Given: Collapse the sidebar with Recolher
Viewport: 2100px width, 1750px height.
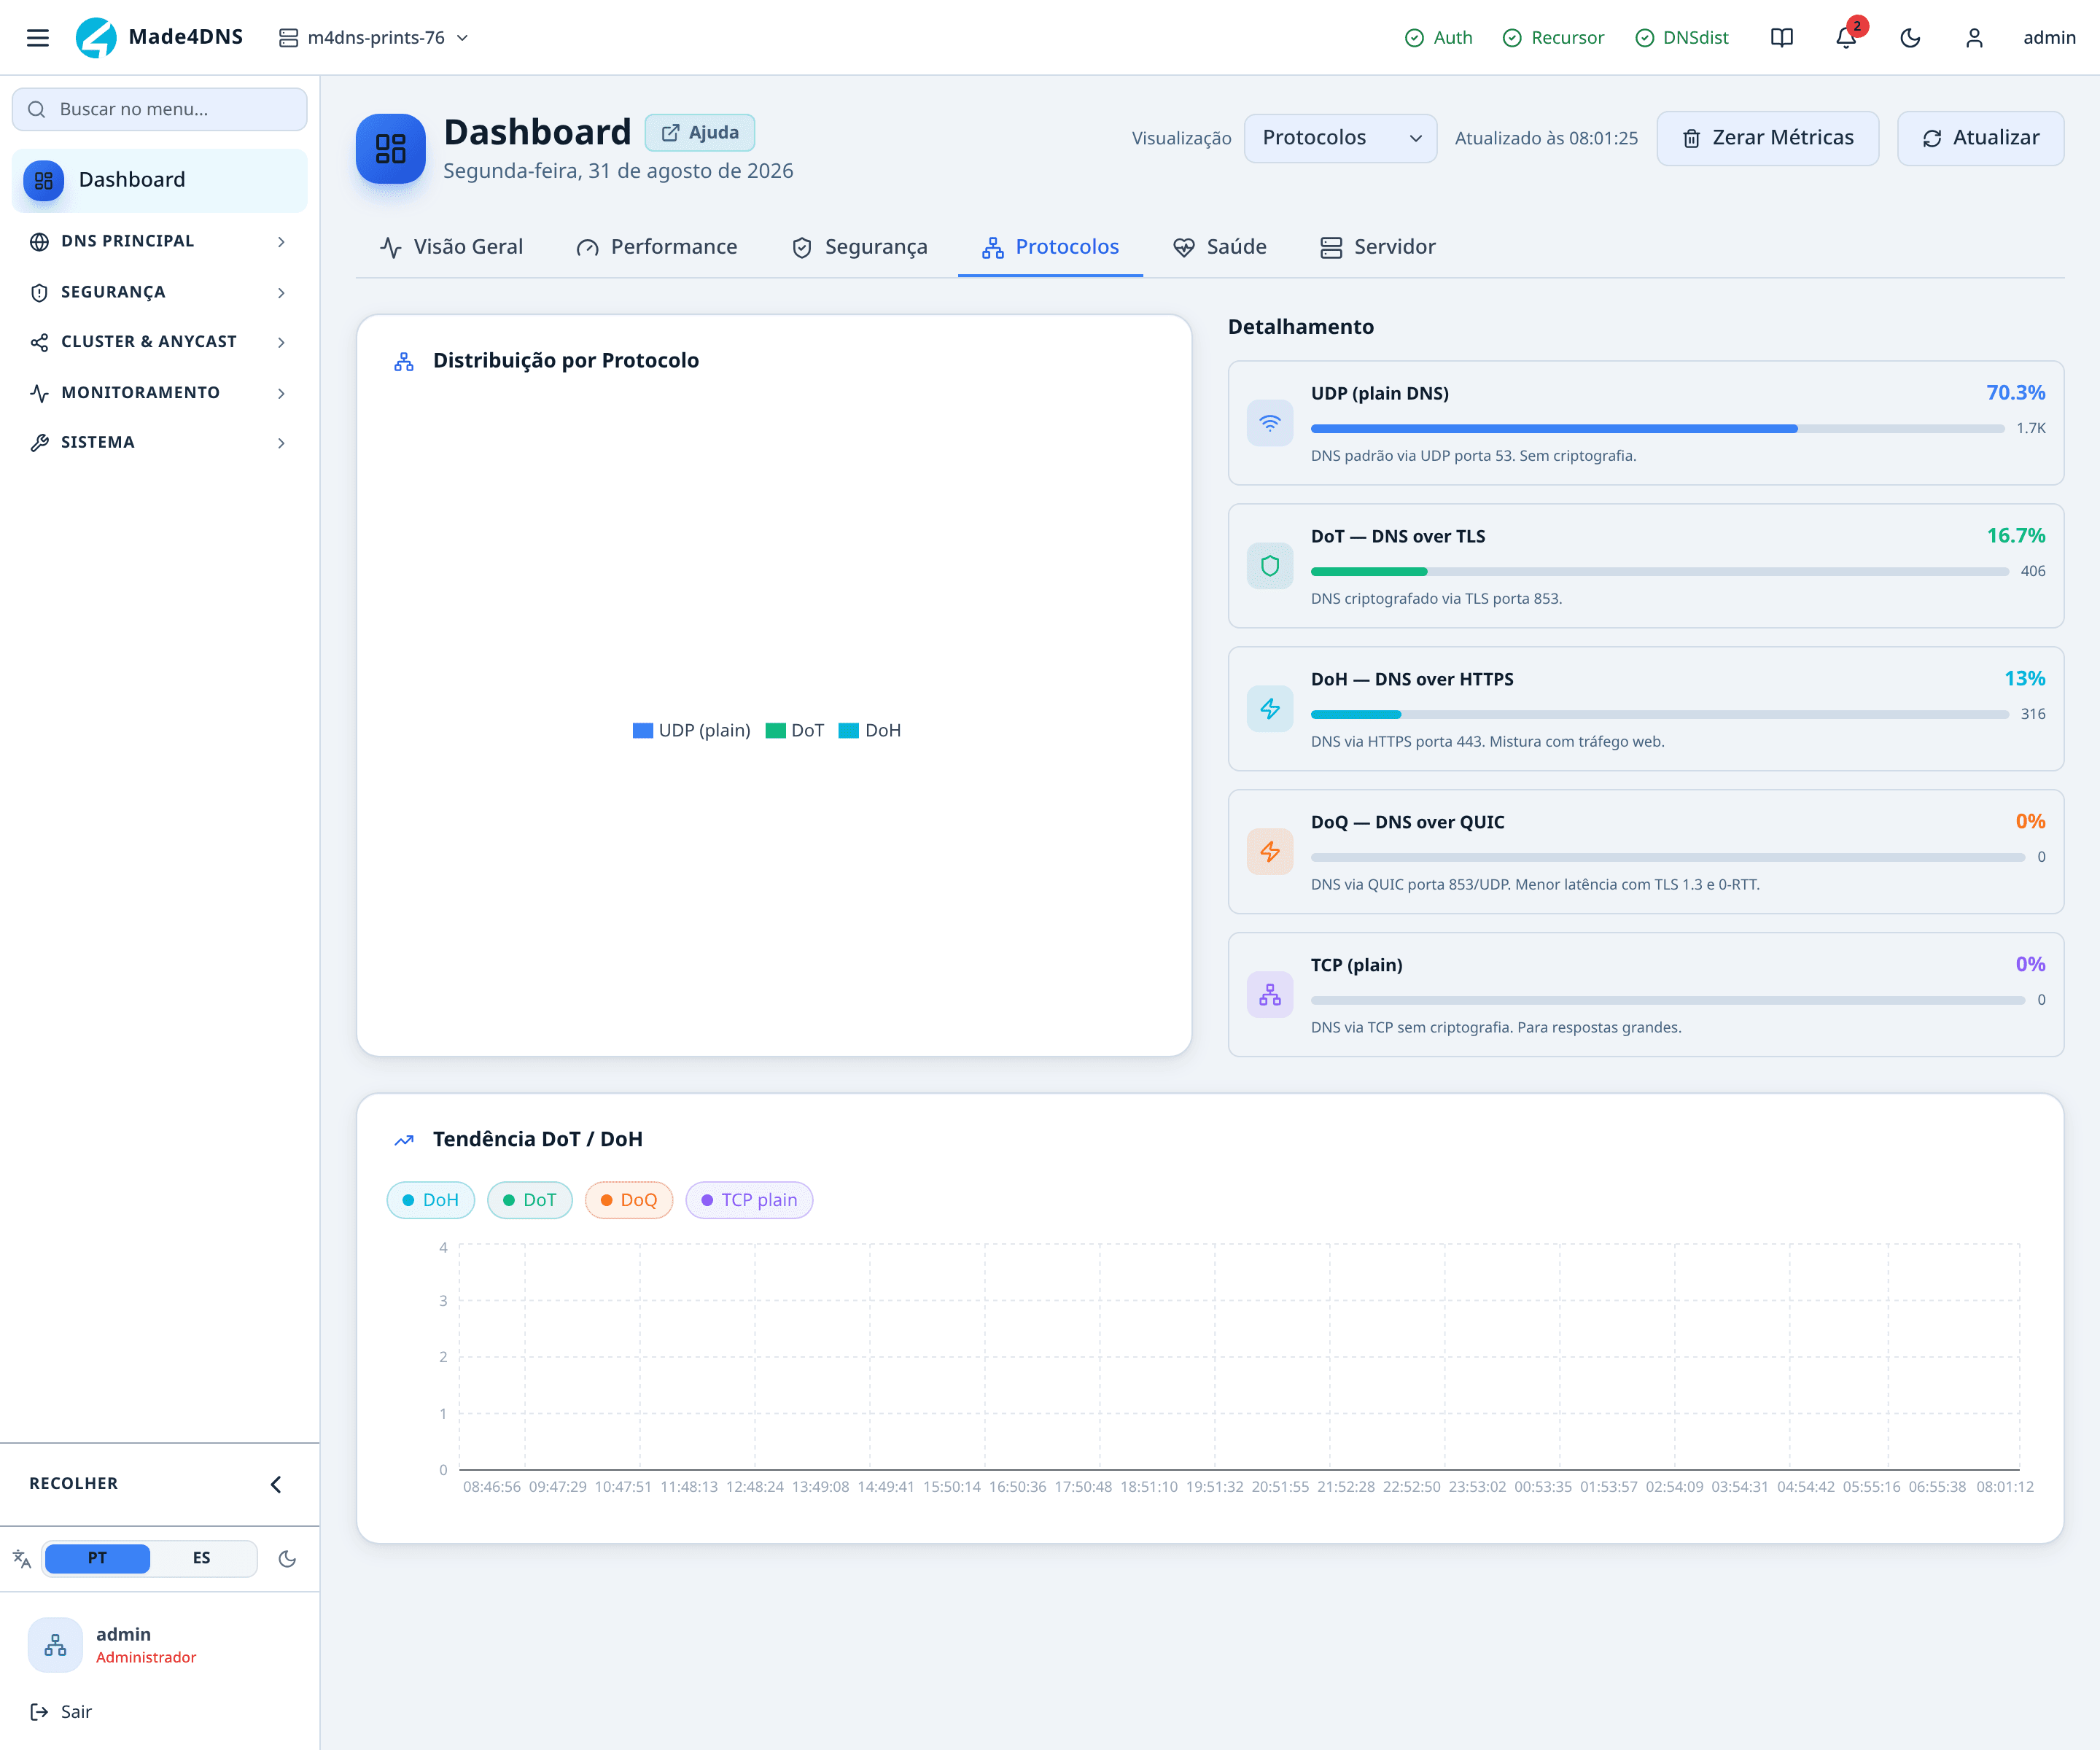Looking at the screenshot, I should [x=160, y=1484].
